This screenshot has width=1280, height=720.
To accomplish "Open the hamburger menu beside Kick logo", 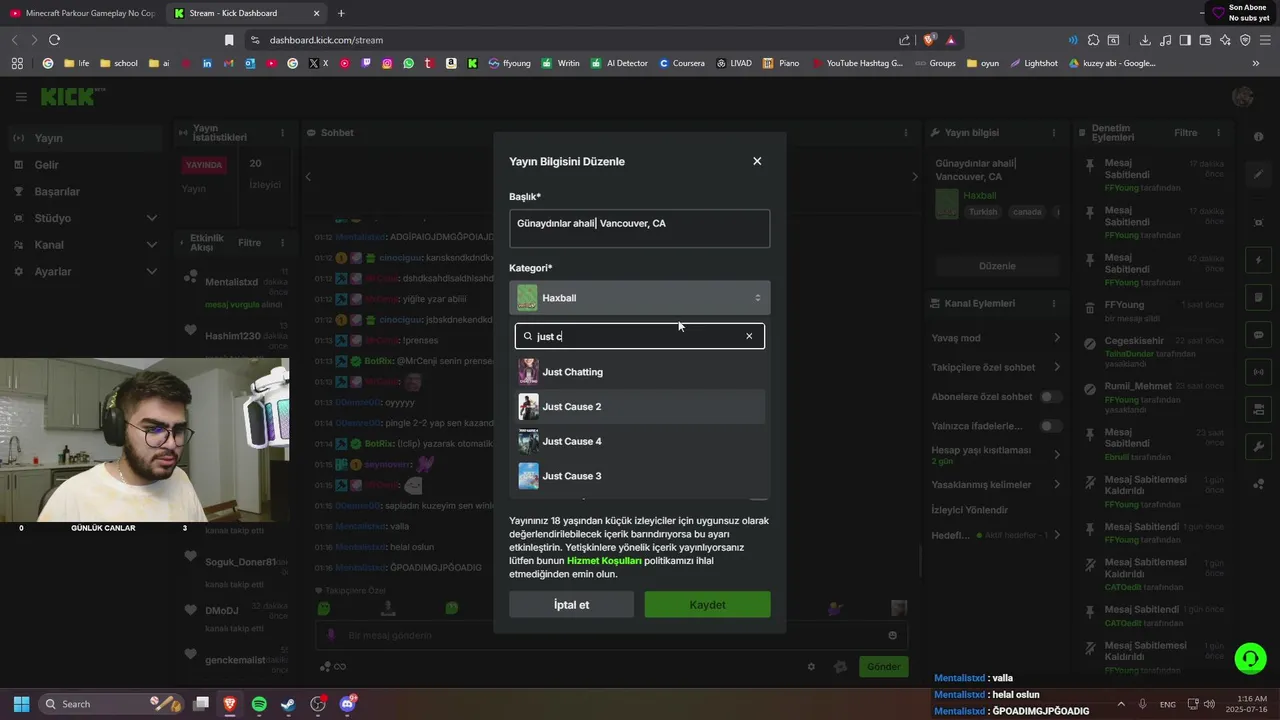I will pyautogui.click(x=21, y=97).
